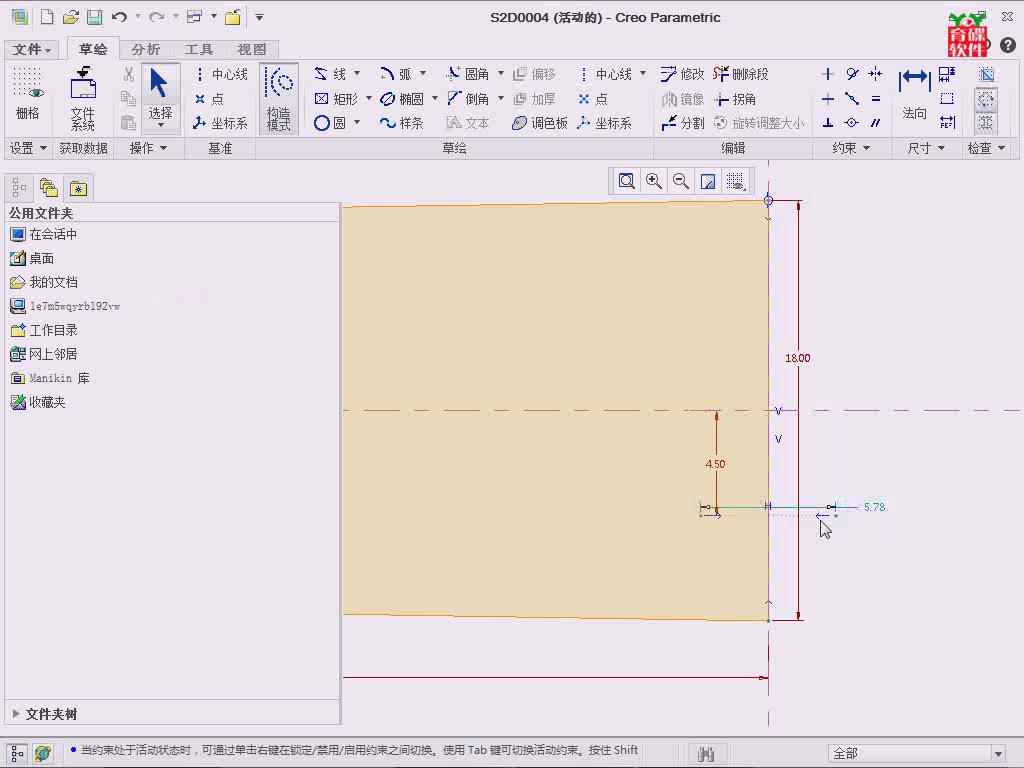
Task: Click the File System (文件系统) import icon
Action: 83,99
